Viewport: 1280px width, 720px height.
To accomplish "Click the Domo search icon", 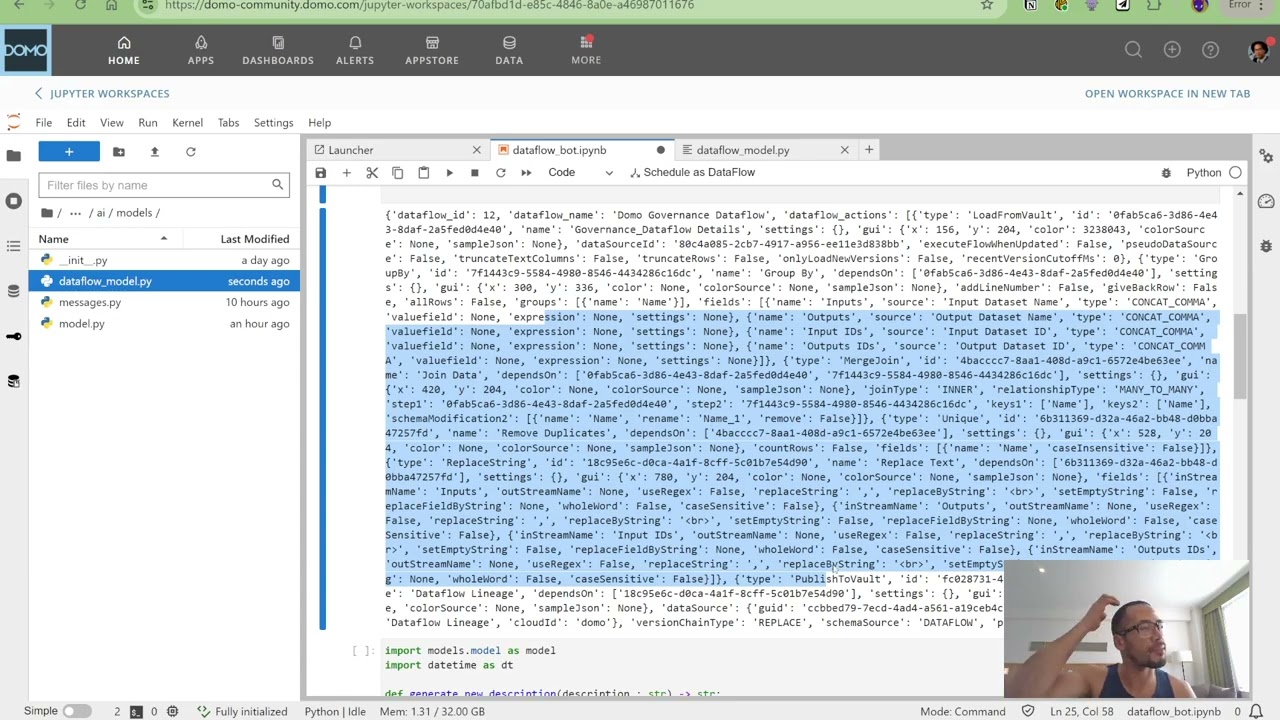I will 1133,50.
